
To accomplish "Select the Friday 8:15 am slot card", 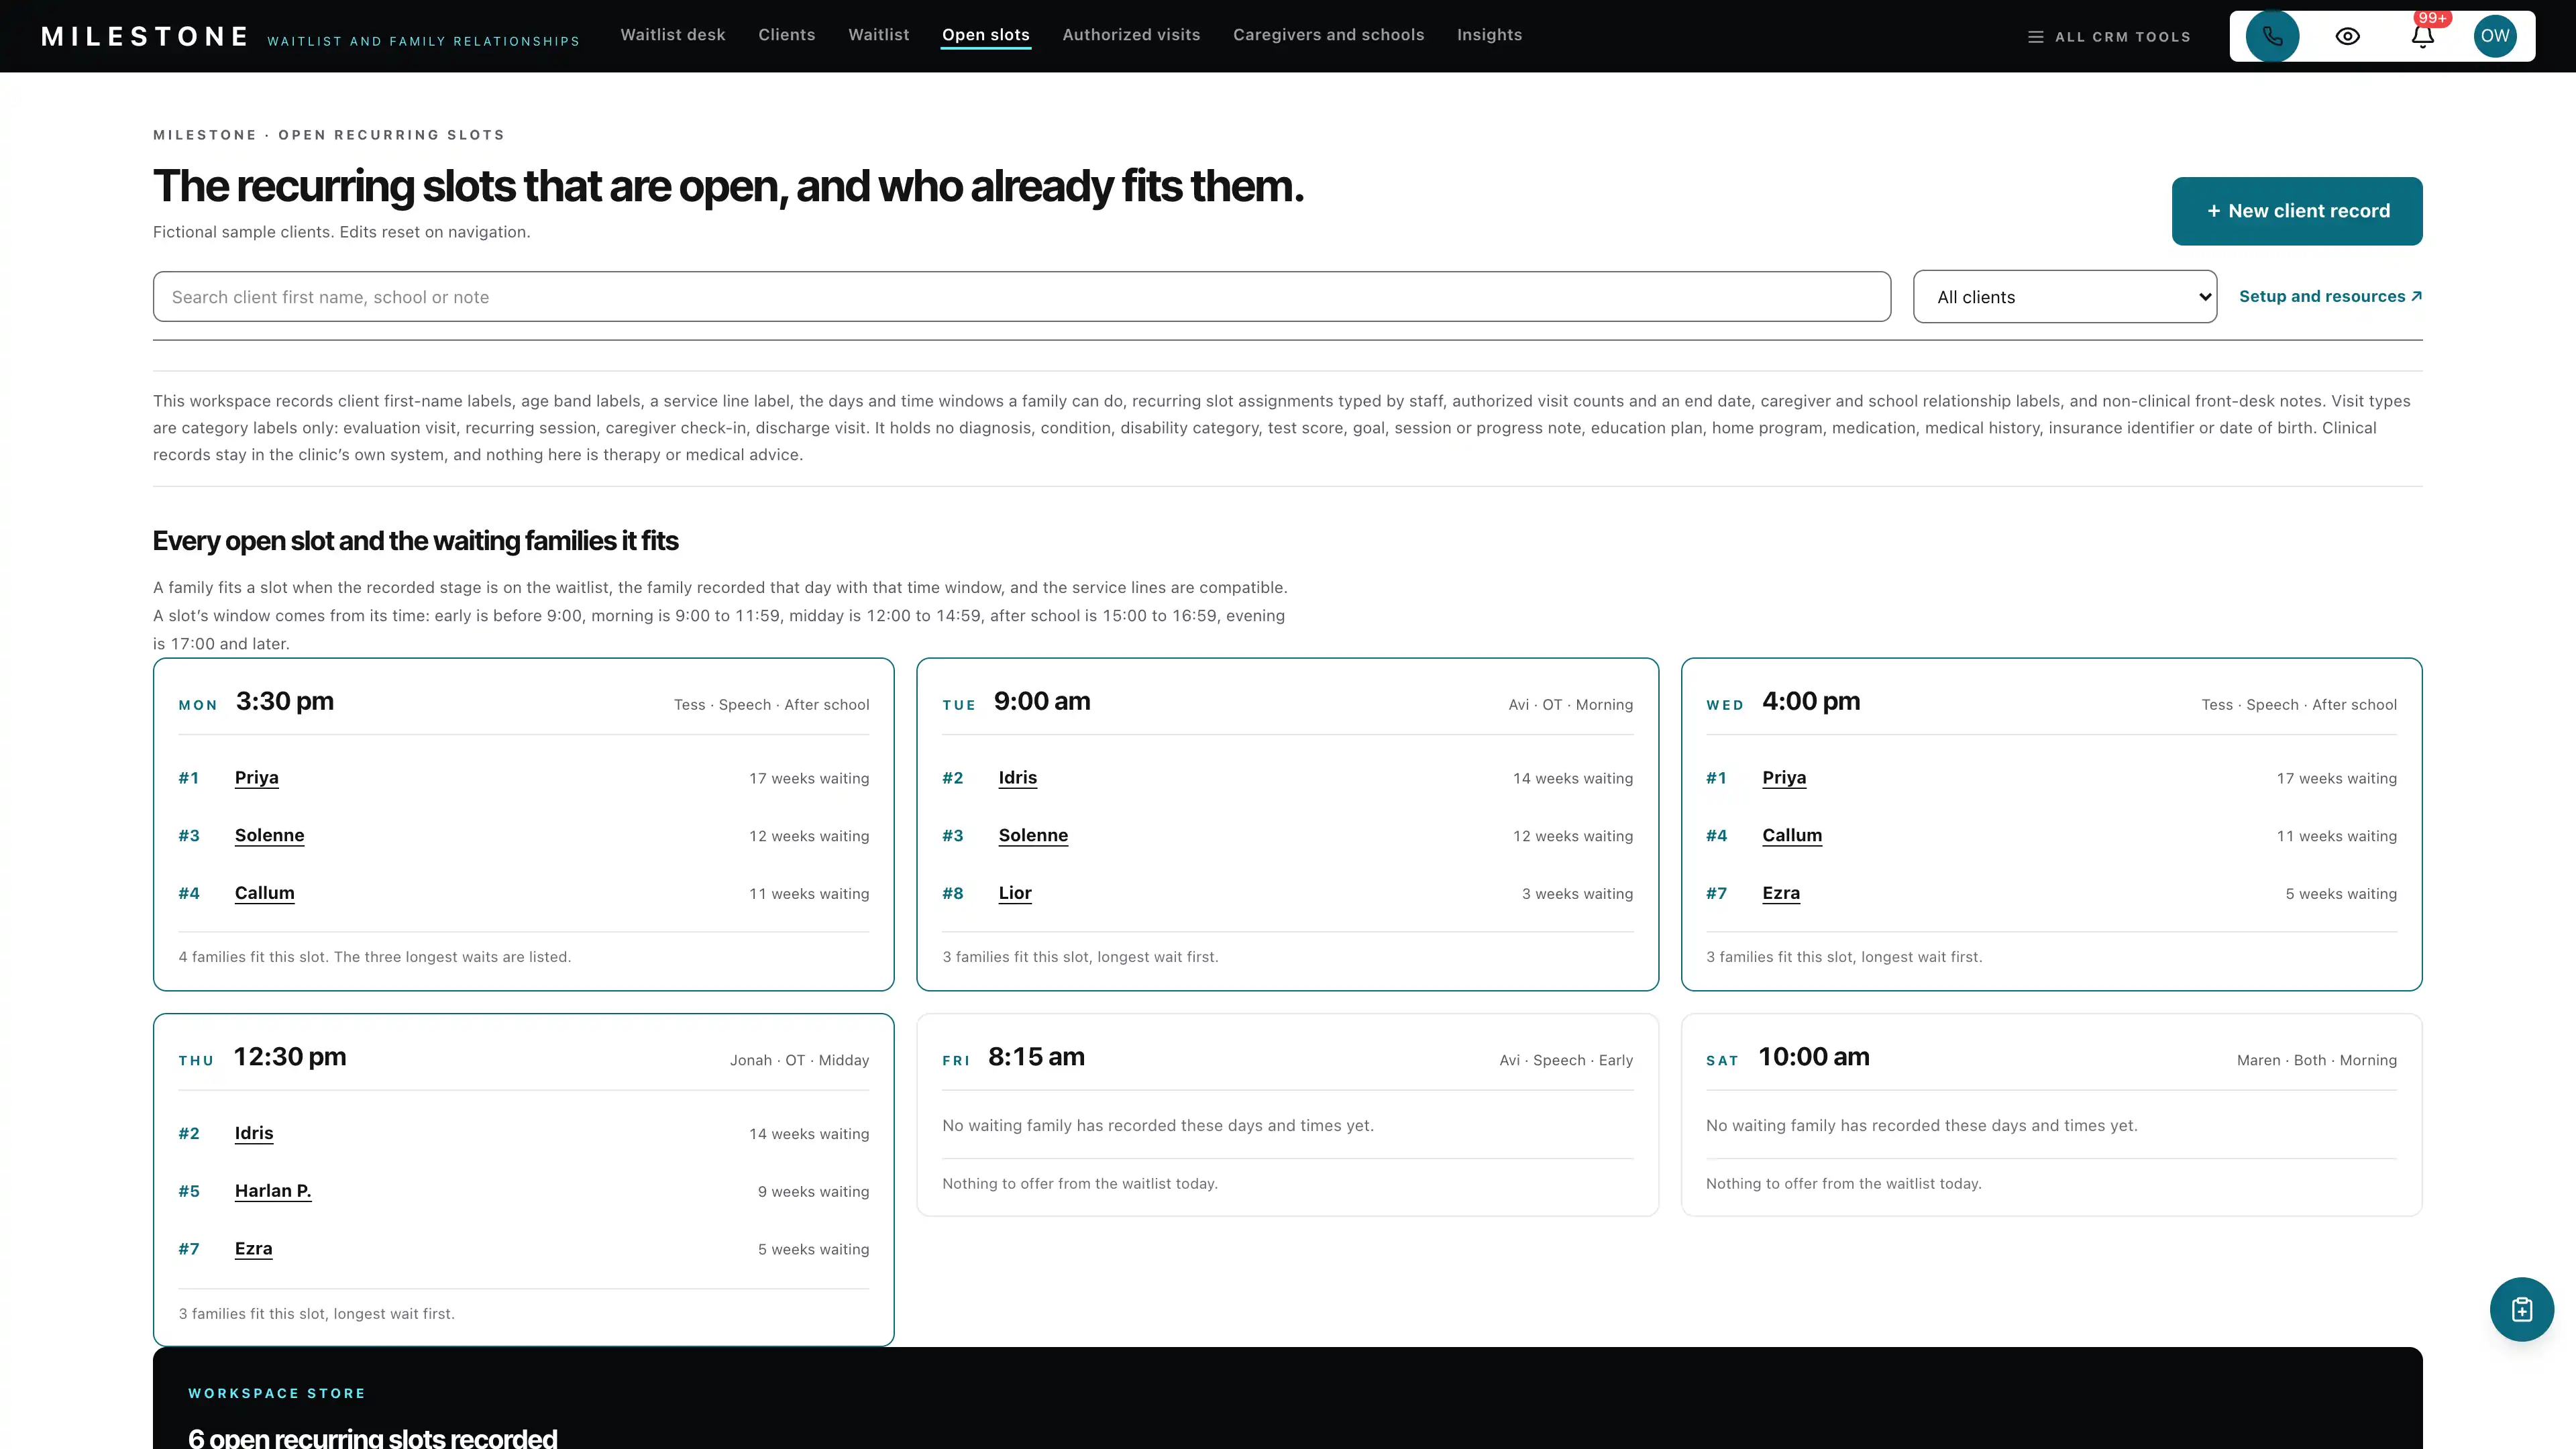I will point(1287,1115).
